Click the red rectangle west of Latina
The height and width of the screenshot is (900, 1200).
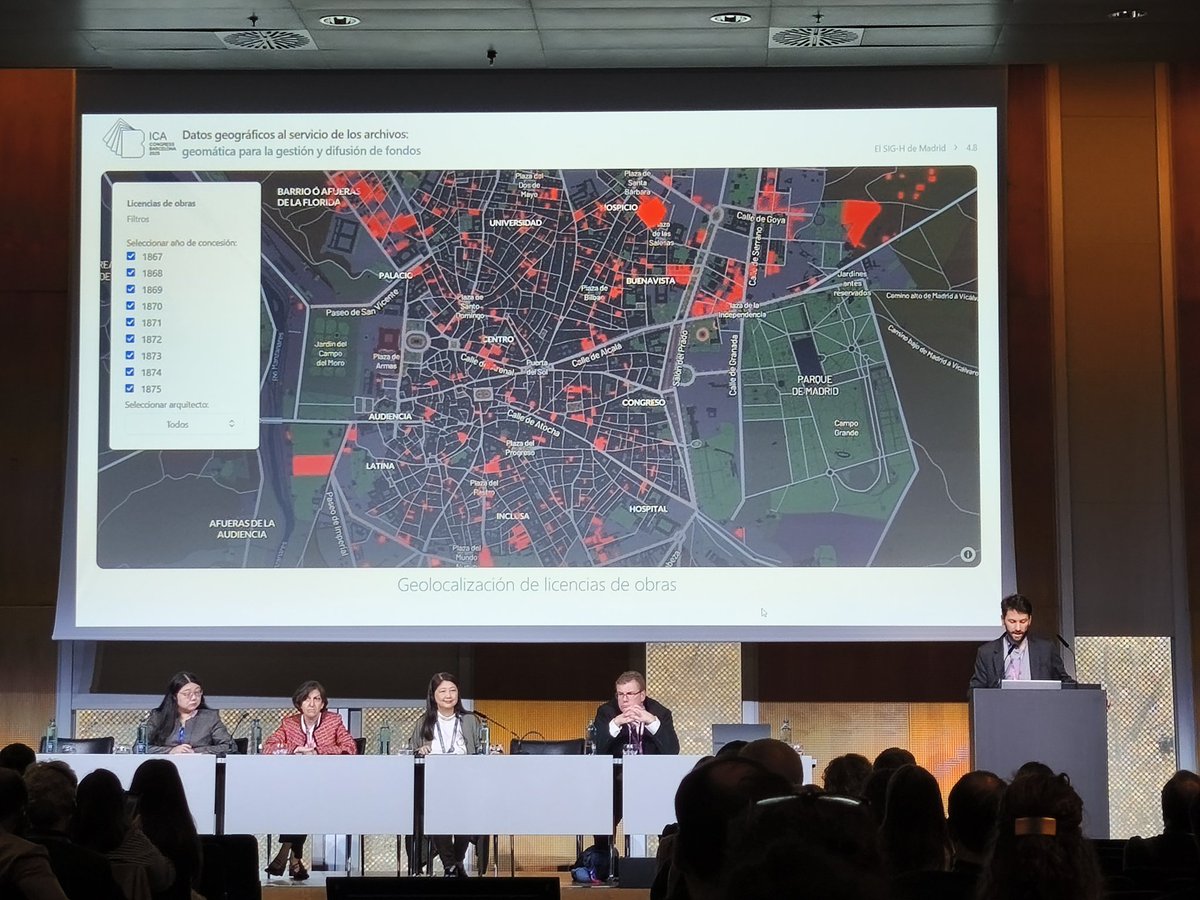(x=312, y=465)
